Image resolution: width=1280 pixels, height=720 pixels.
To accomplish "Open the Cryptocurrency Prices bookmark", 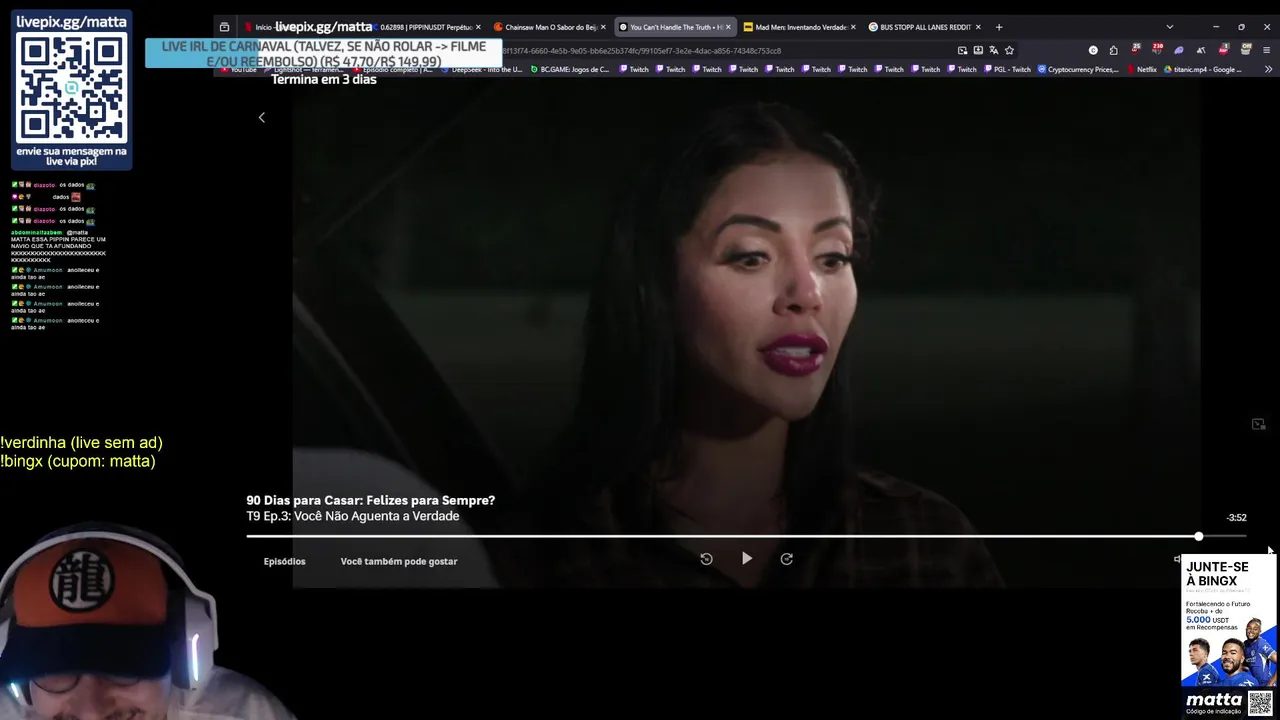I will (x=1078, y=69).
